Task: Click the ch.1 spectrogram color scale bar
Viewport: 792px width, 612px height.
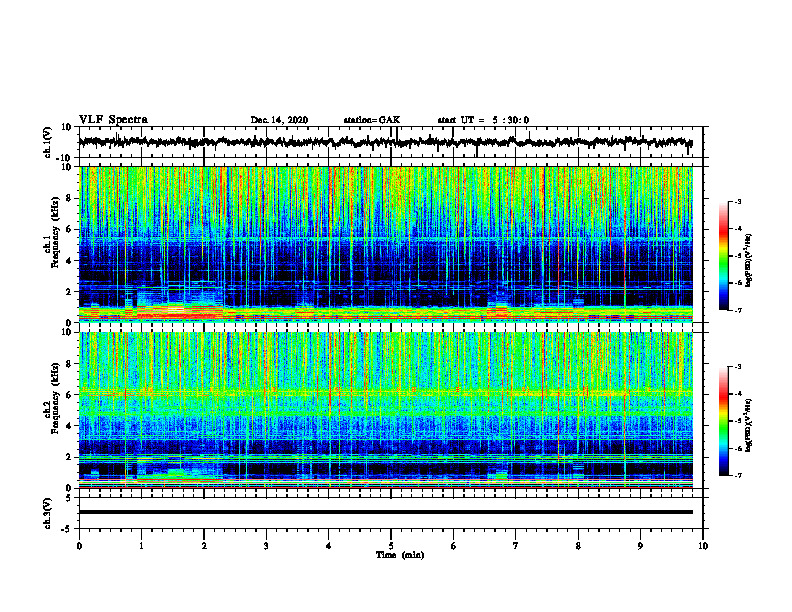Action: [x=723, y=256]
